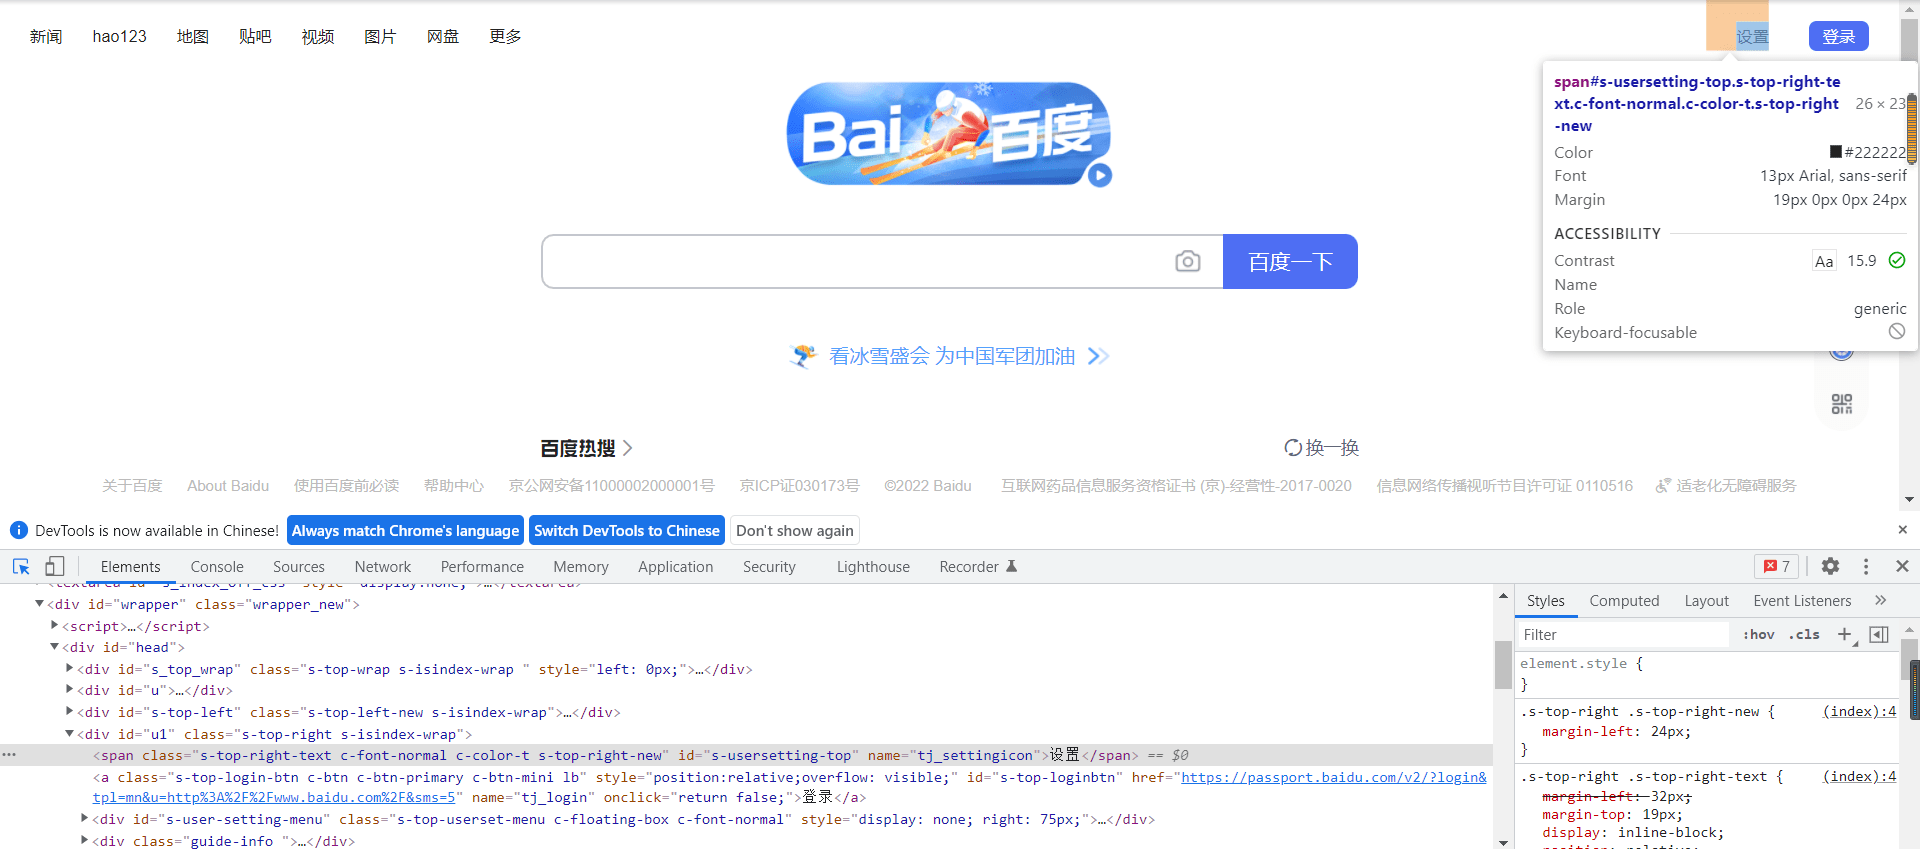Click Don't show again button
Image resolution: width=1920 pixels, height=849 pixels.
(795, 530)
